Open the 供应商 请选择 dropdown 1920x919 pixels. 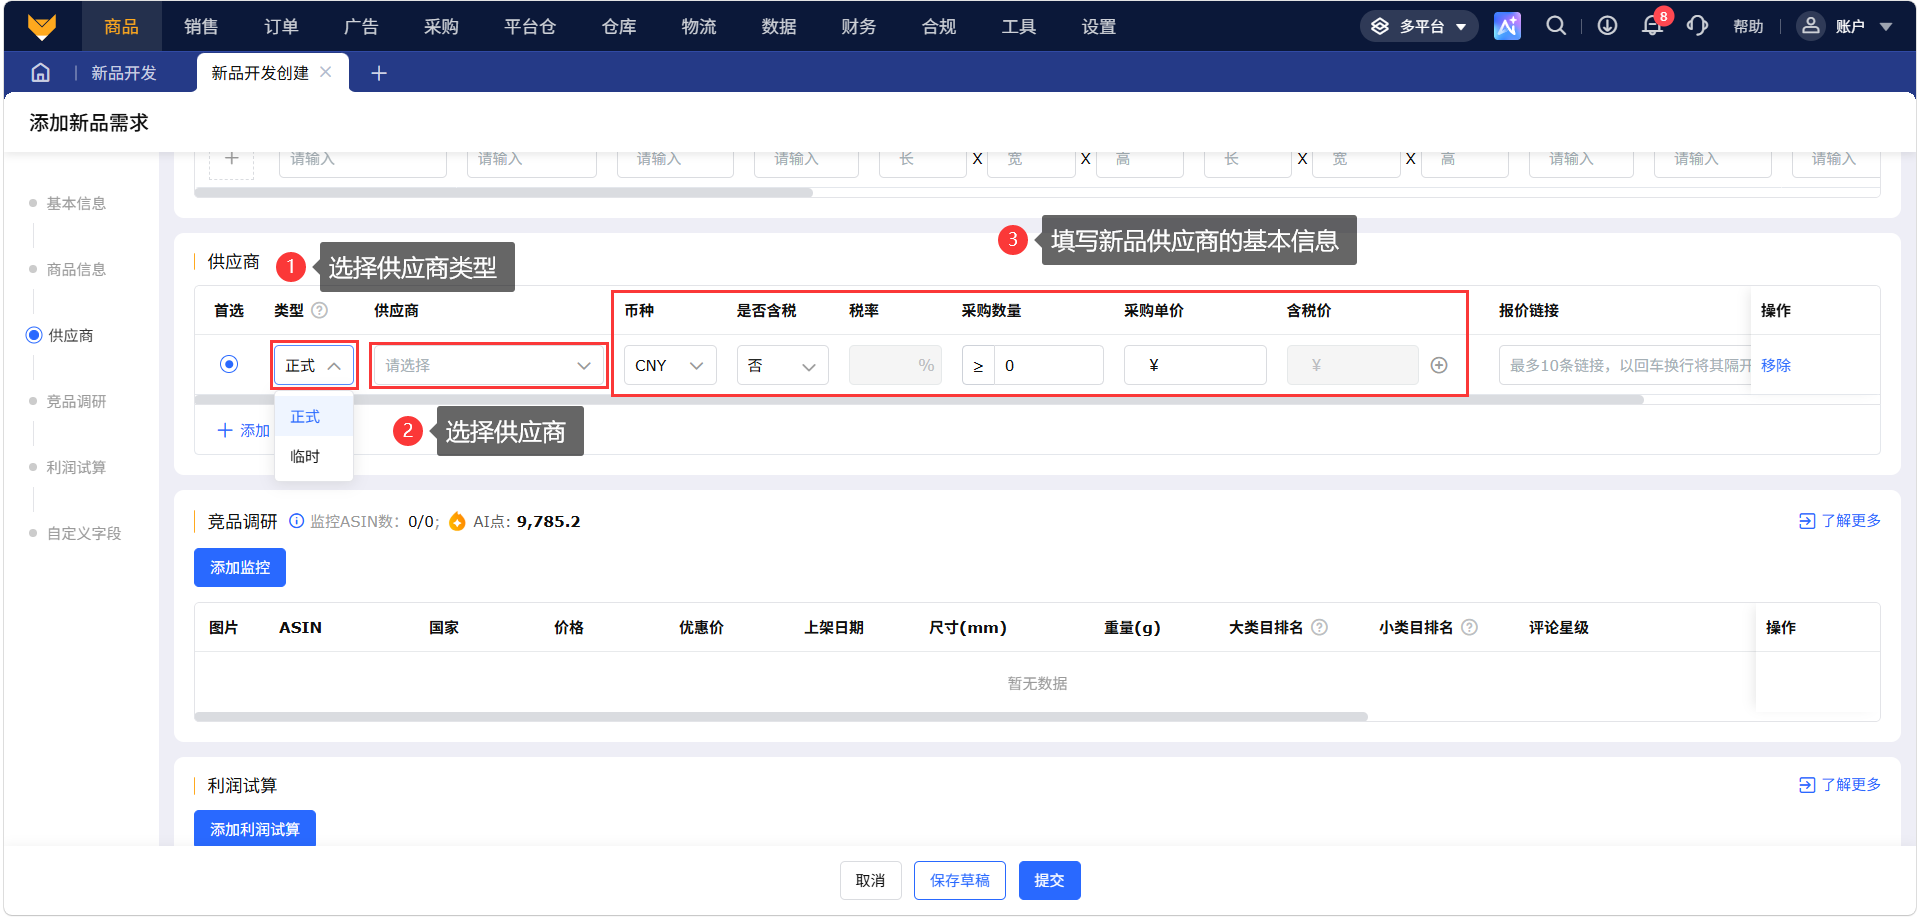click(488, 365)
